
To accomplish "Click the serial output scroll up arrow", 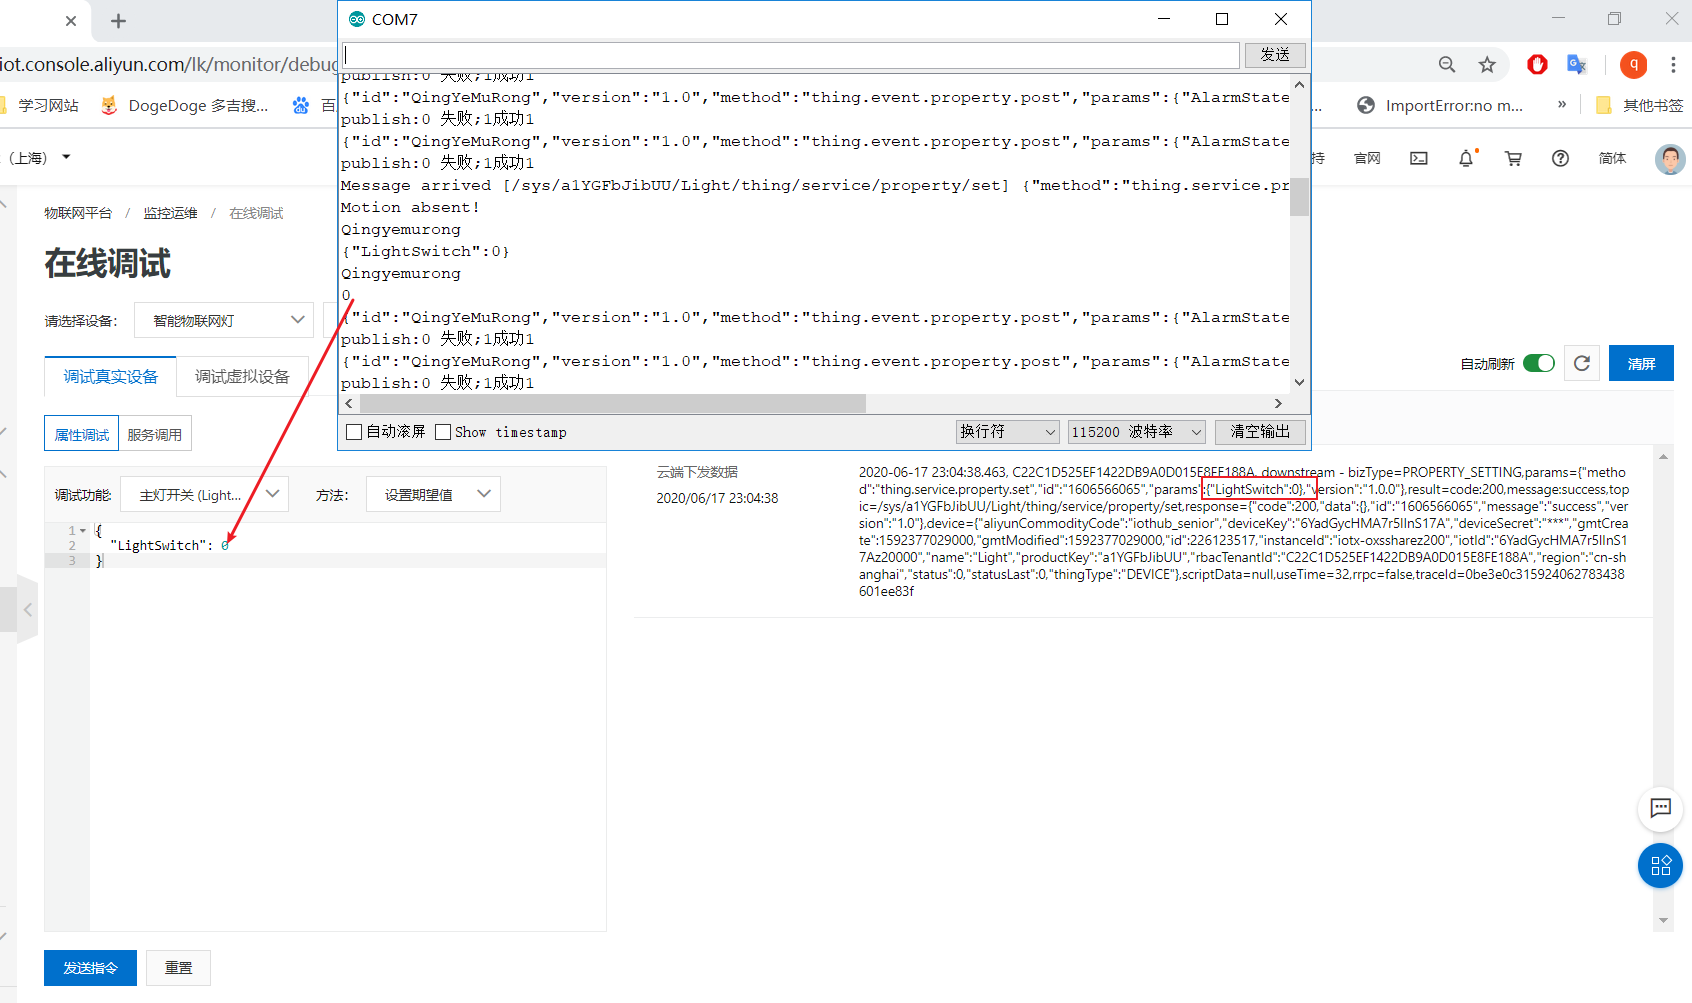I will point(1299,85).
